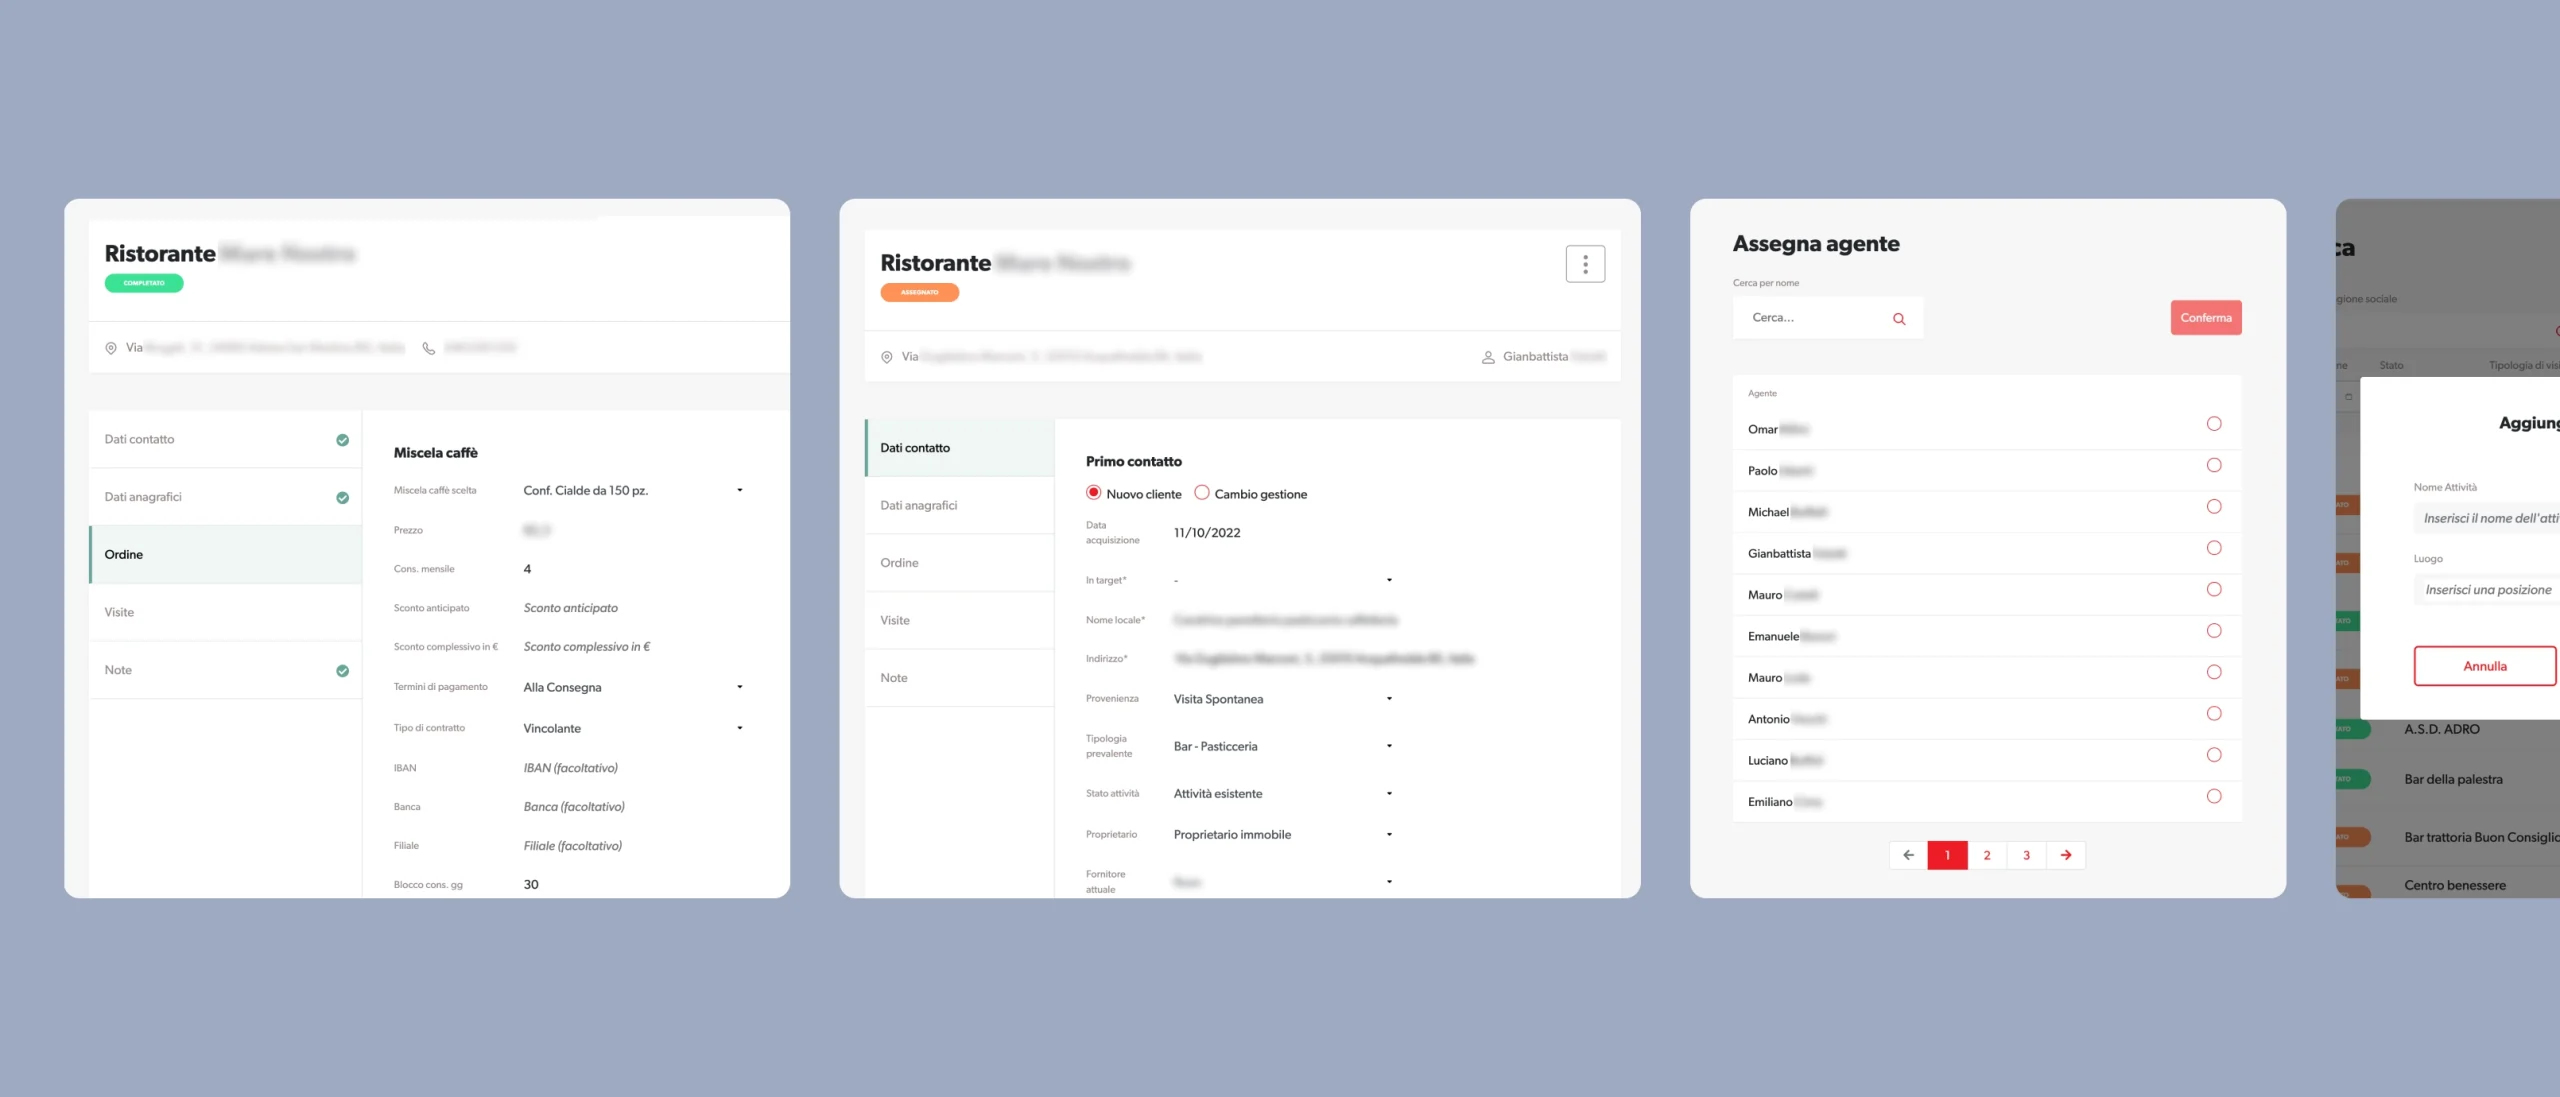Go to page 3 of agents
The height and width of the screenshot is (1097, 2560).
click(x=2027, y=855)
